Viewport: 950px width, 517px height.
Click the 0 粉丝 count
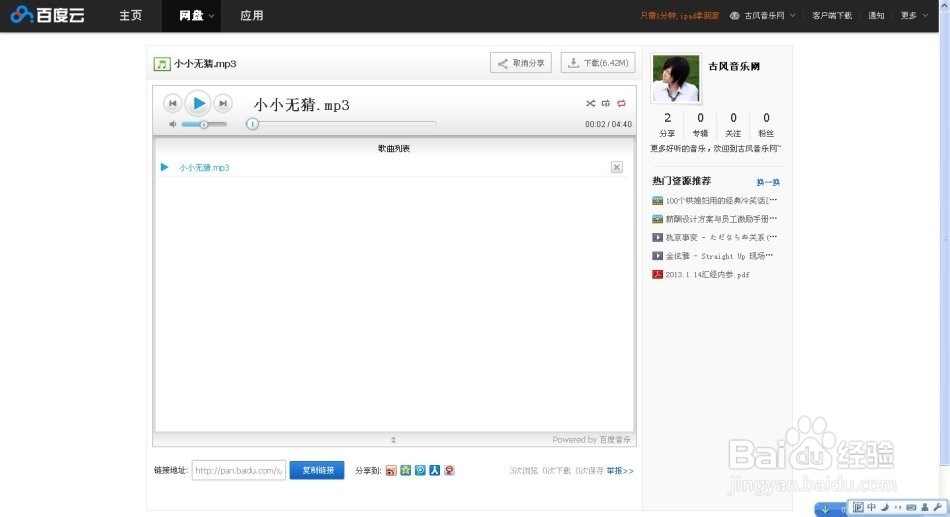point(766,124)
